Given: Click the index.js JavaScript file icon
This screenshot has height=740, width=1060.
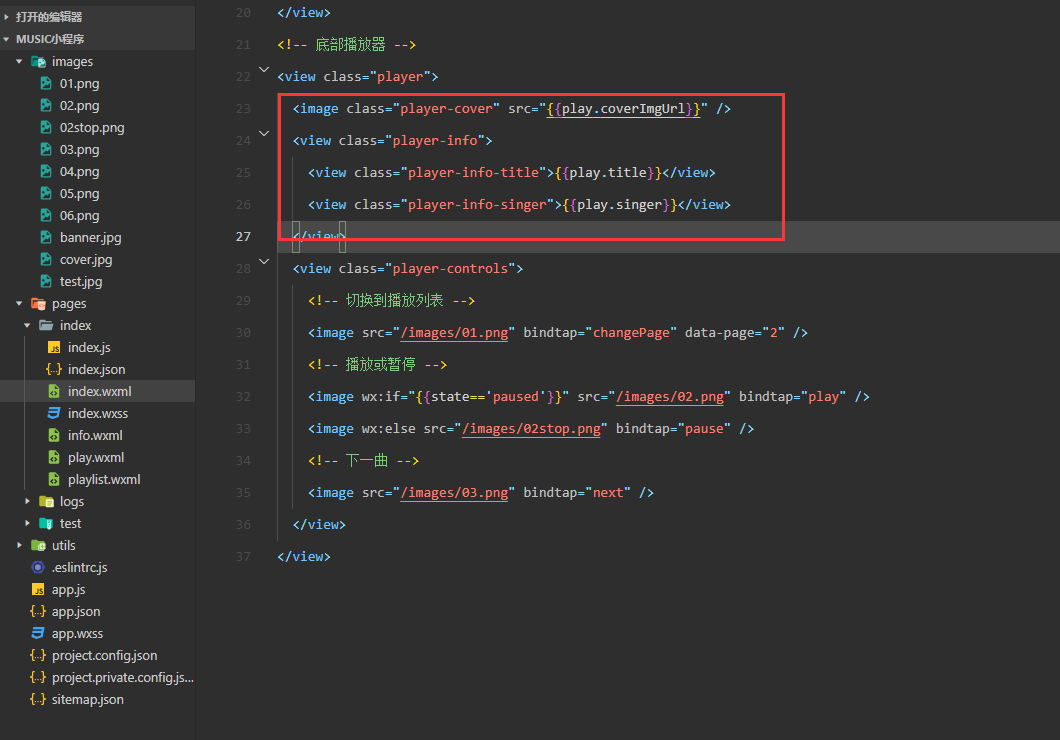Looking at the screenshot, I should (54, 348).
